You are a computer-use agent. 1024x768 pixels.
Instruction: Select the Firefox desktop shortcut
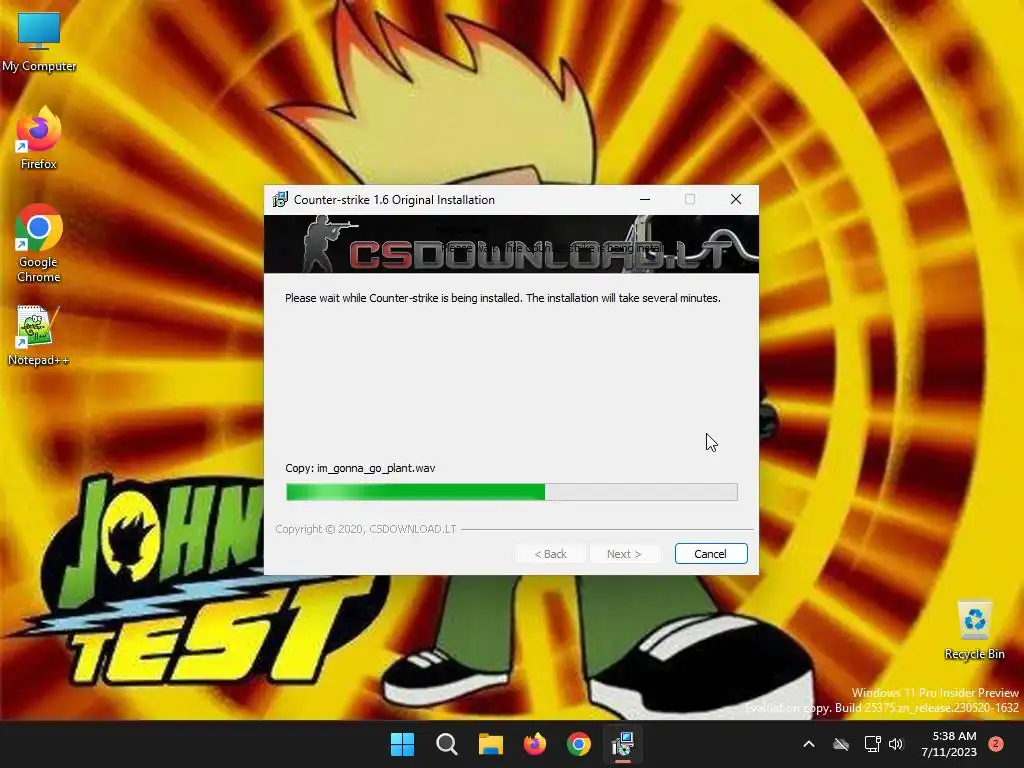(39, 138)
